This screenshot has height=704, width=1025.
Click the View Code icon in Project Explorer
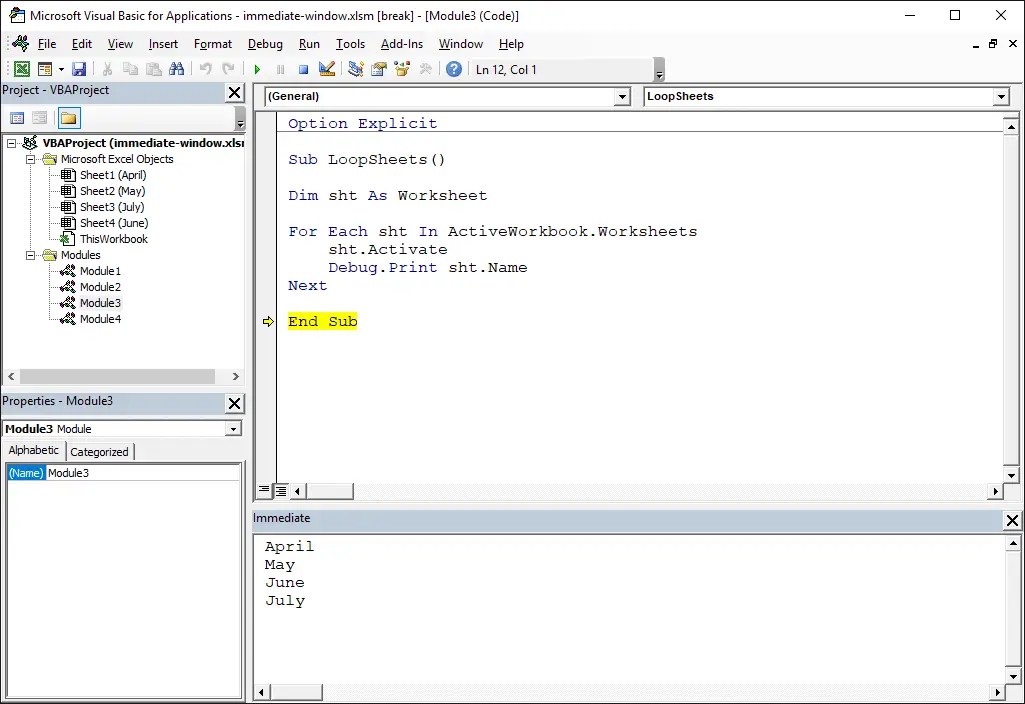[x=16, y=117]
